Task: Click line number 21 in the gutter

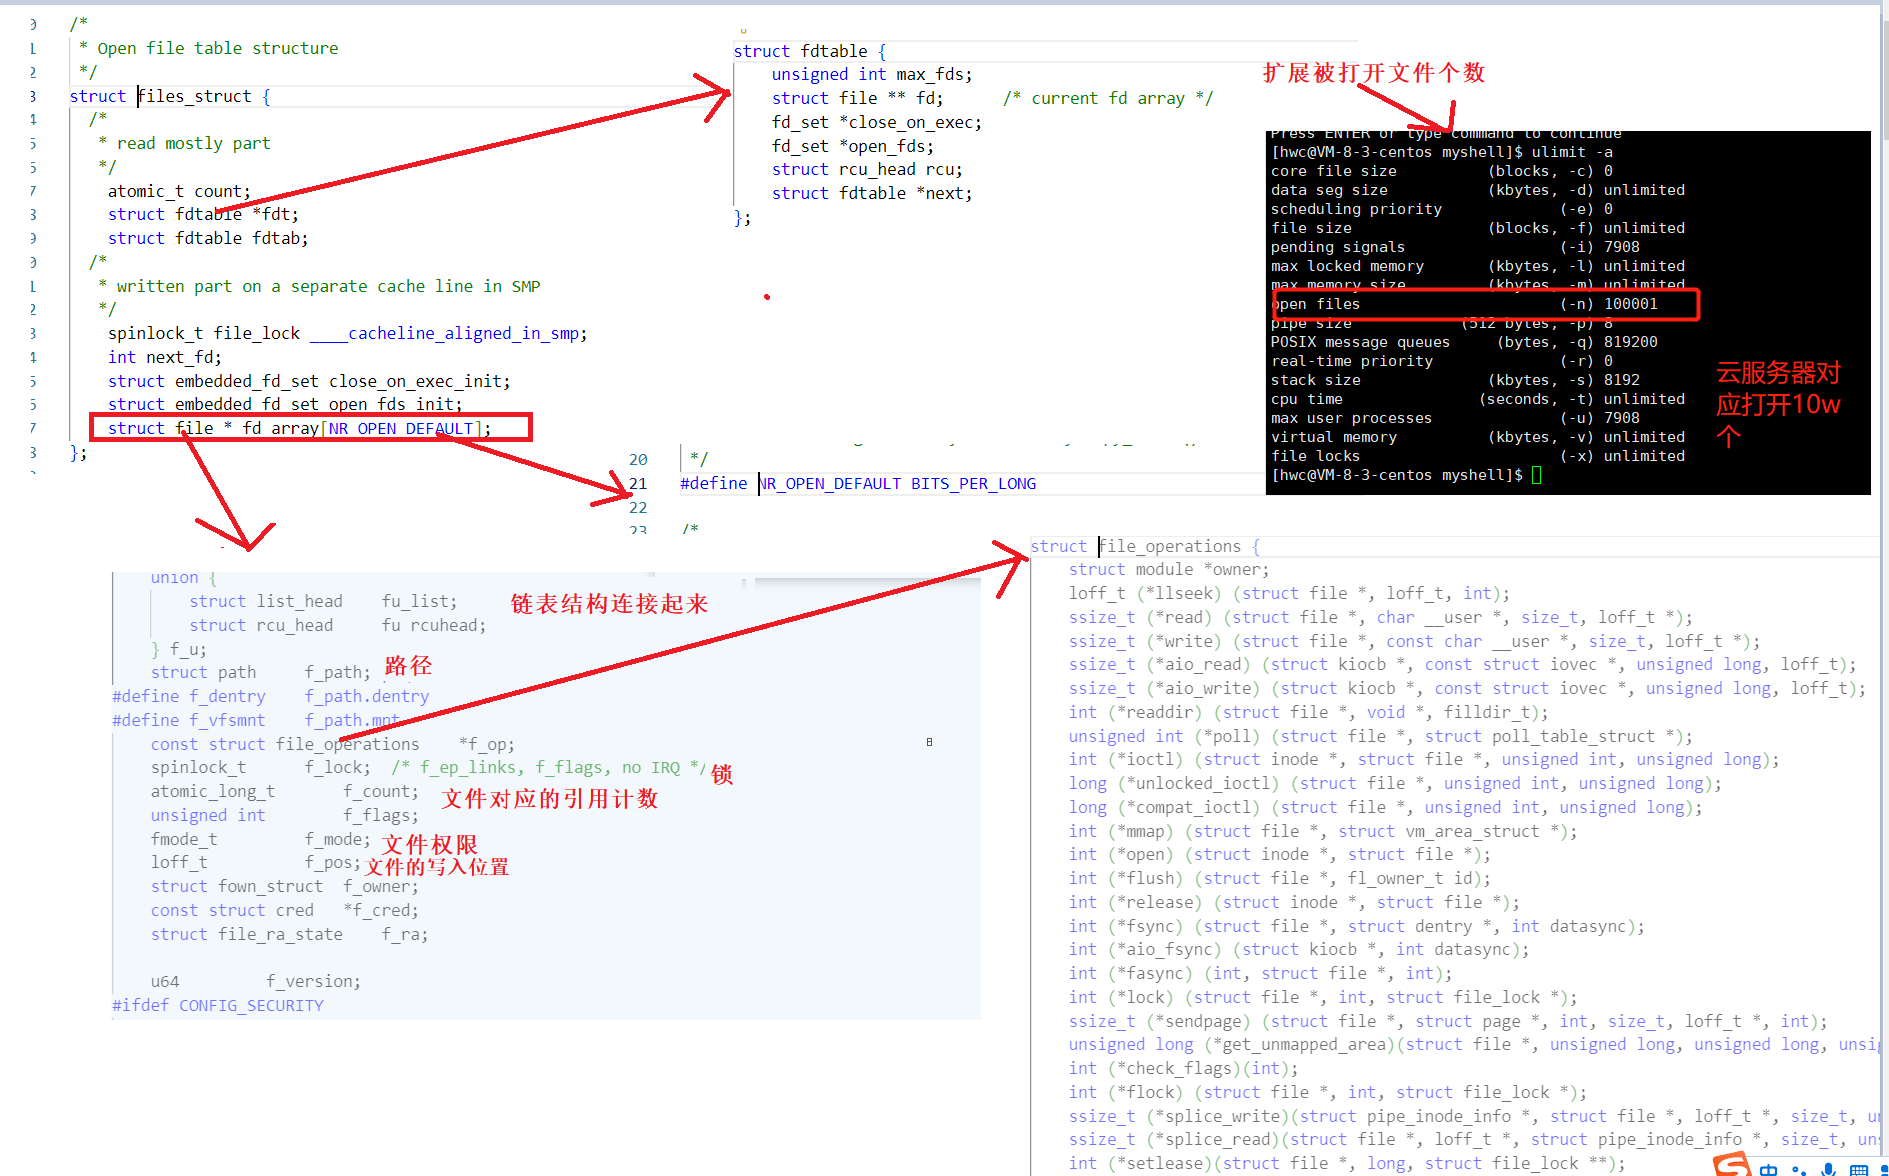Action: (638, 484)
